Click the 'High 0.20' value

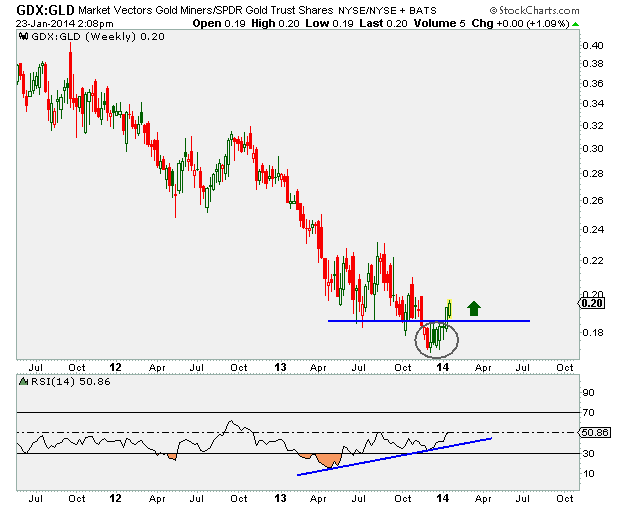275,24
